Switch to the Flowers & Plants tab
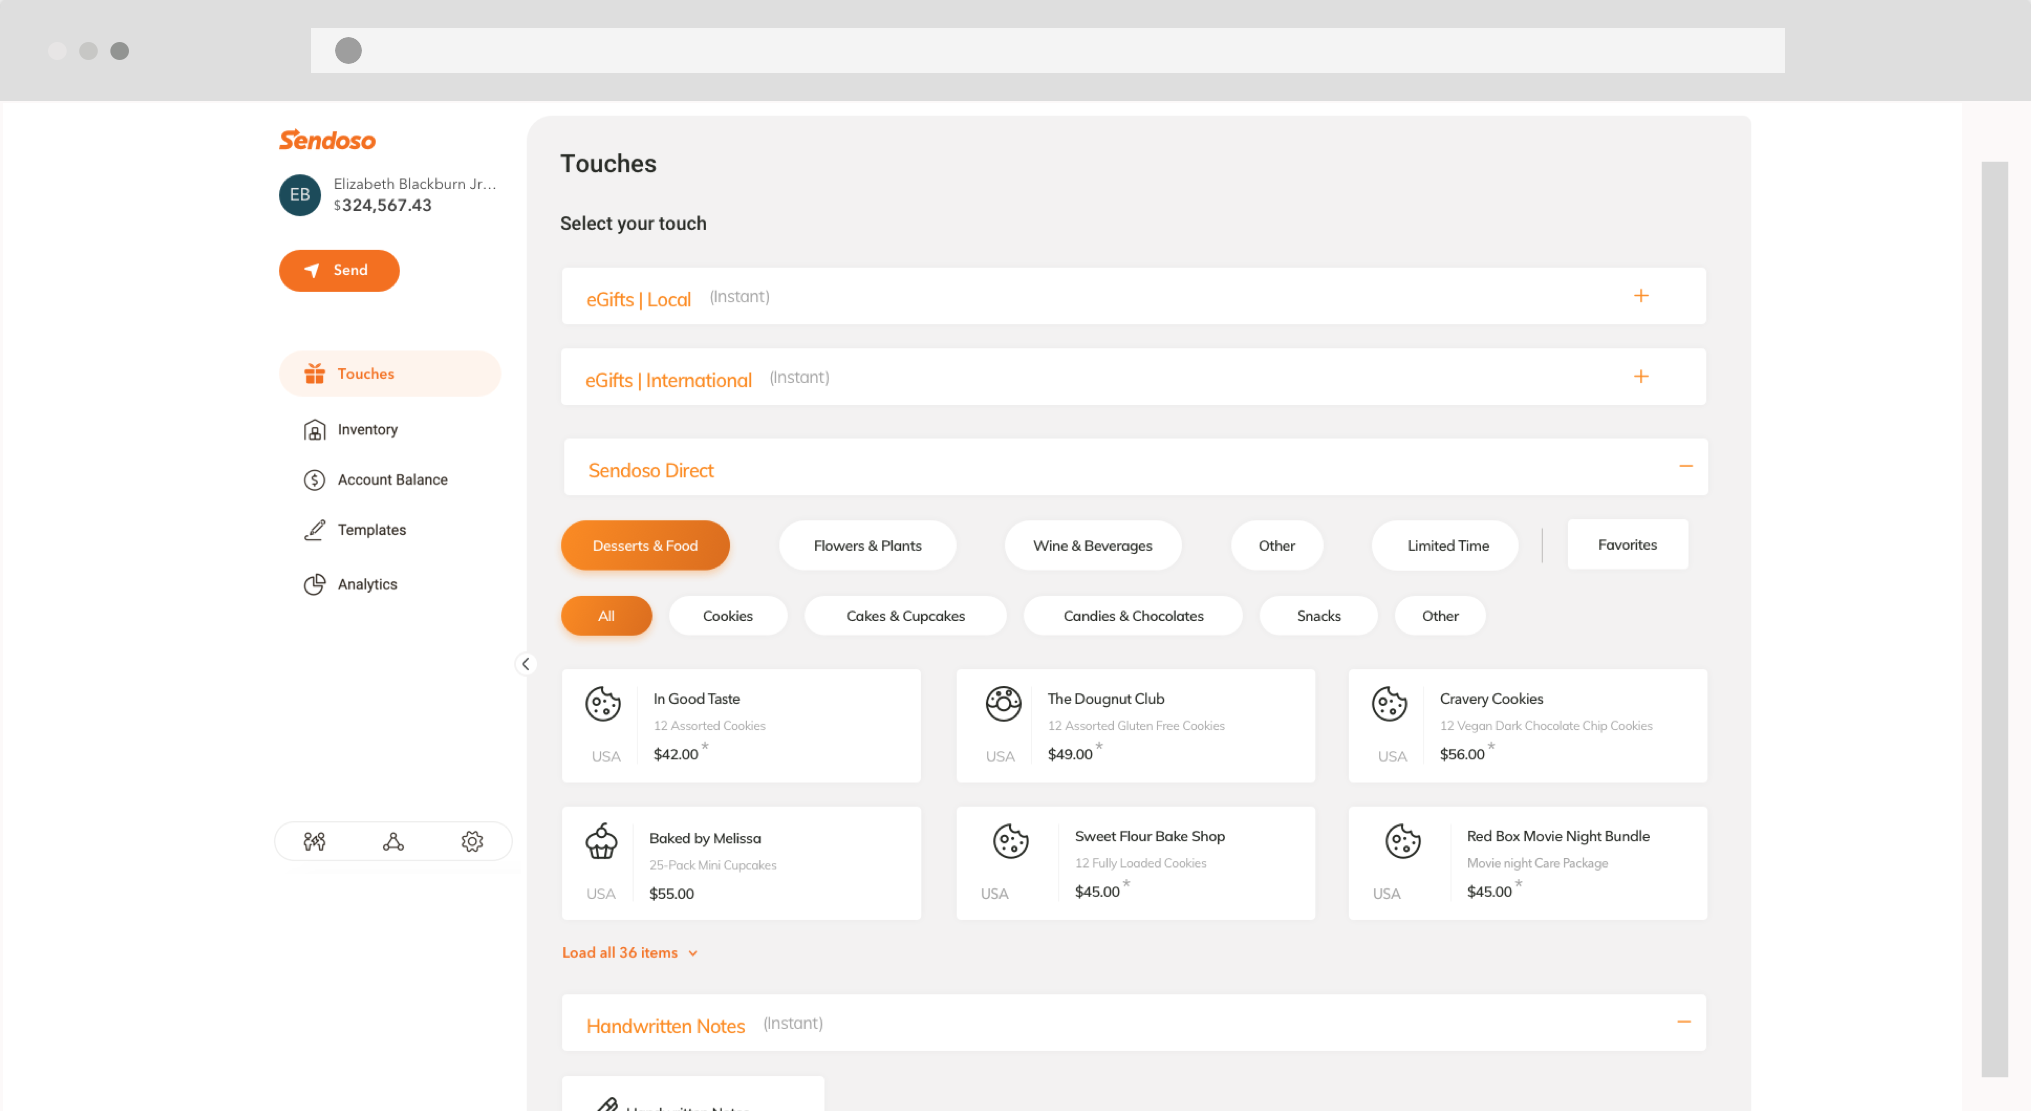 [867, 545]
